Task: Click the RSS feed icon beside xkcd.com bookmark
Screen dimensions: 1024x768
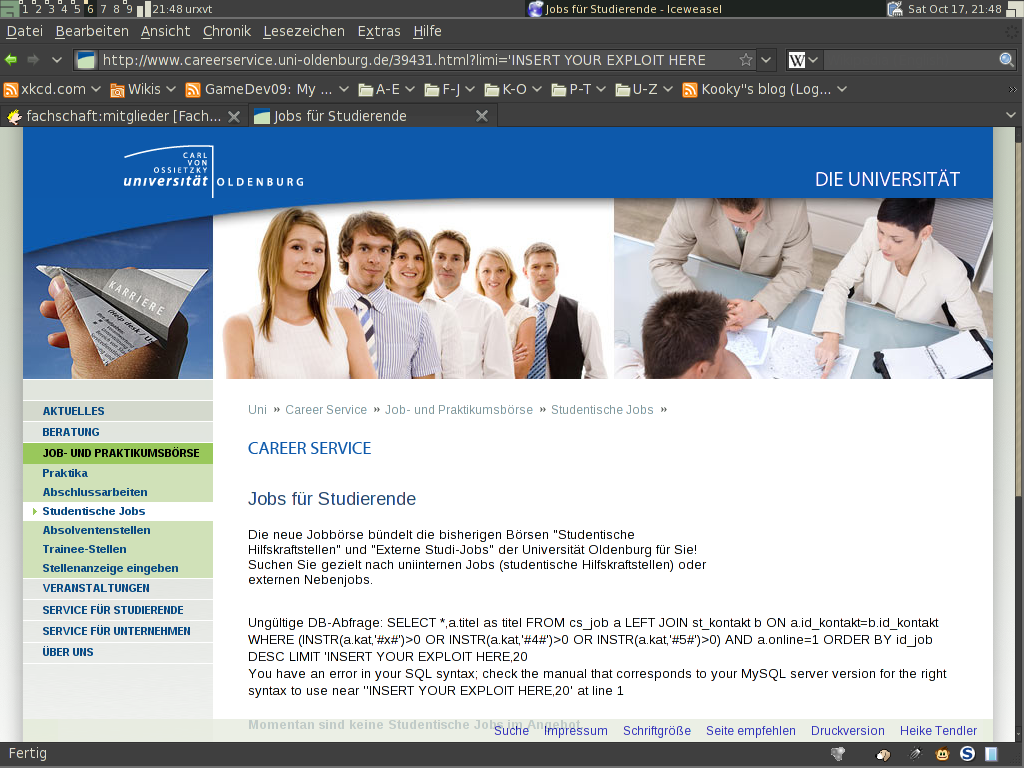Action: pos(12,89)
